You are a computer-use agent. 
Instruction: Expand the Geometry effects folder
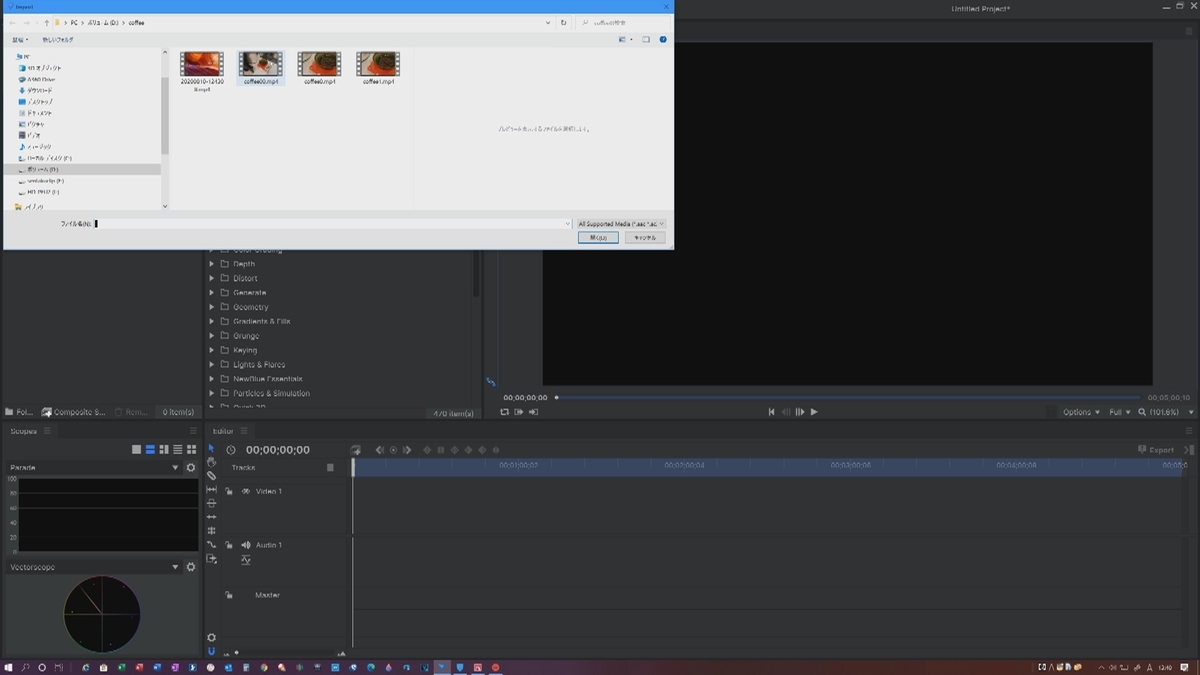pyautogui.click(x=211, y=307)
